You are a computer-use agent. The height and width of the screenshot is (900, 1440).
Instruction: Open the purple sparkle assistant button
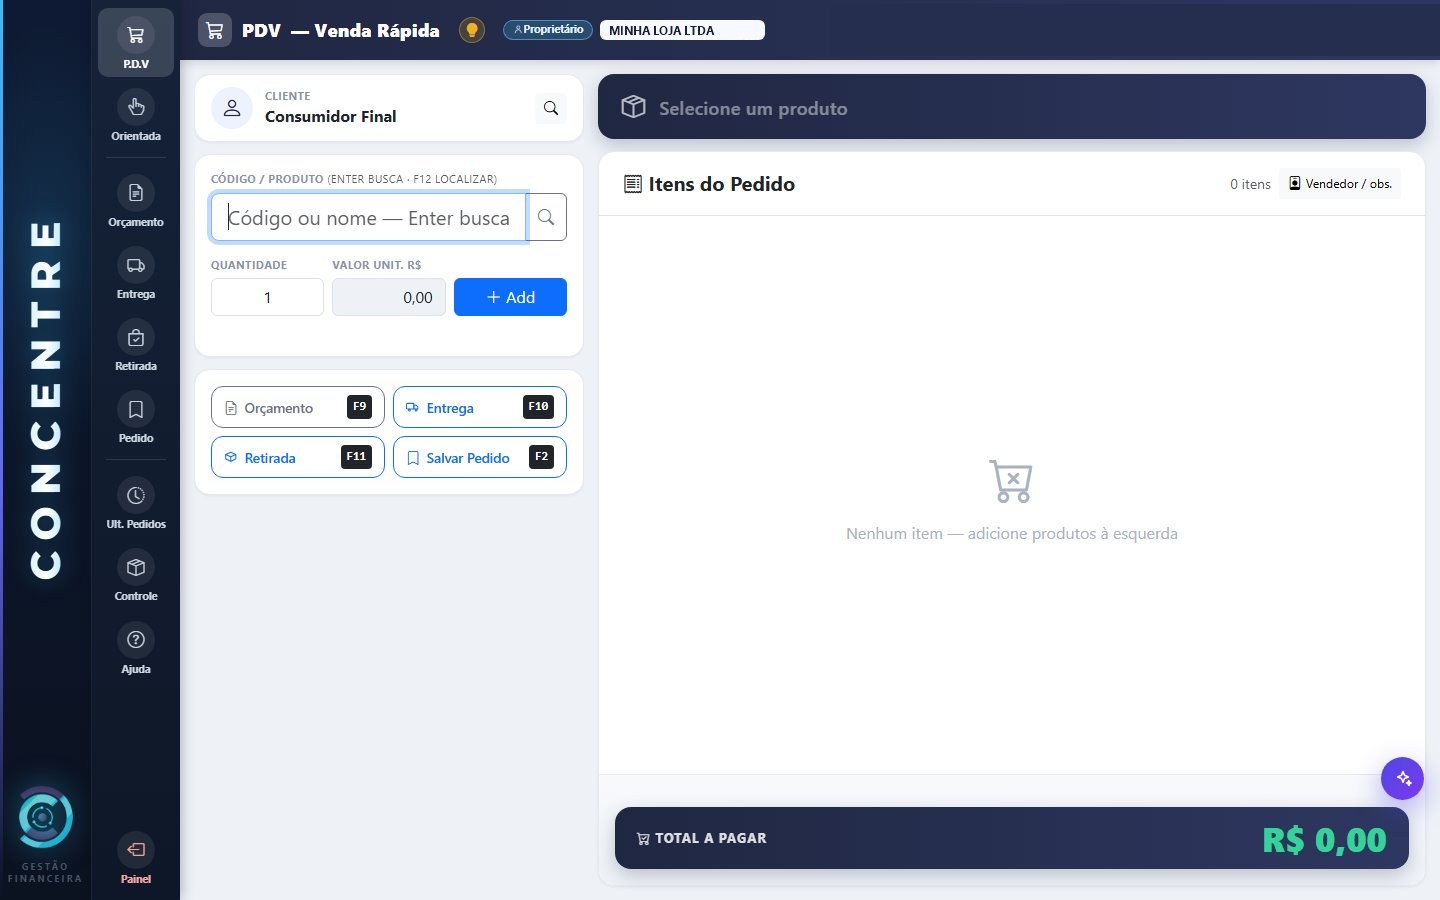pyautogui.click(x=1402, y=778)
